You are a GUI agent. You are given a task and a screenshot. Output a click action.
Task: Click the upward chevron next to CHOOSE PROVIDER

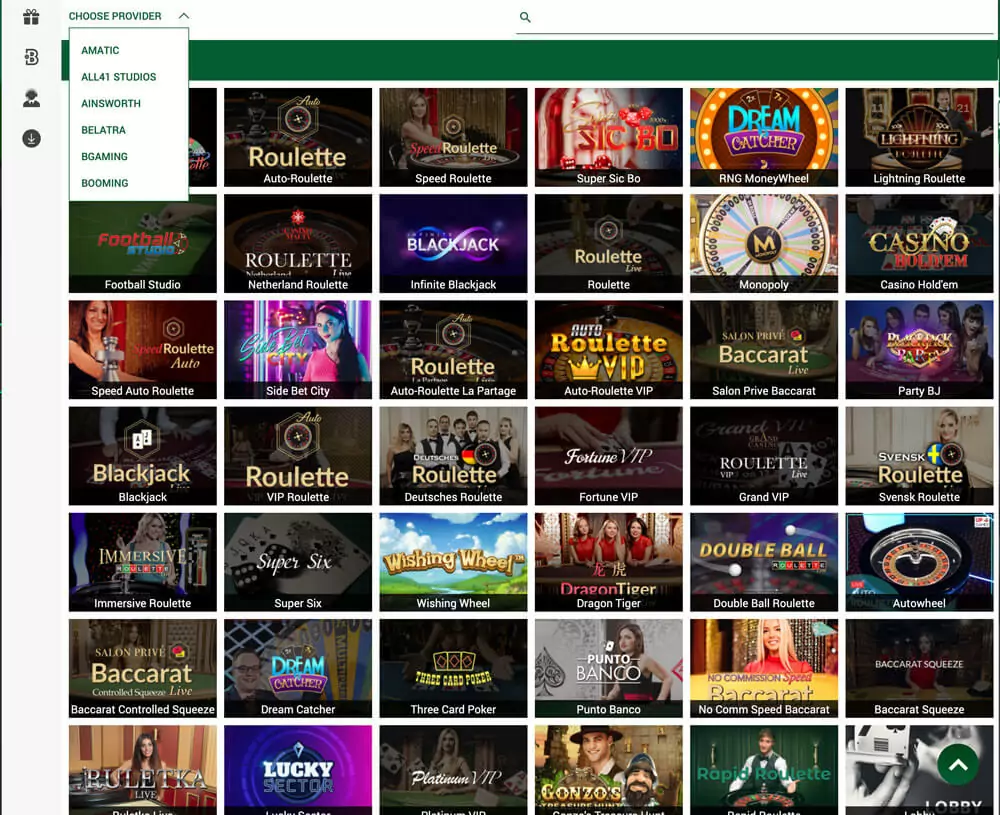(x=155, y=16)
